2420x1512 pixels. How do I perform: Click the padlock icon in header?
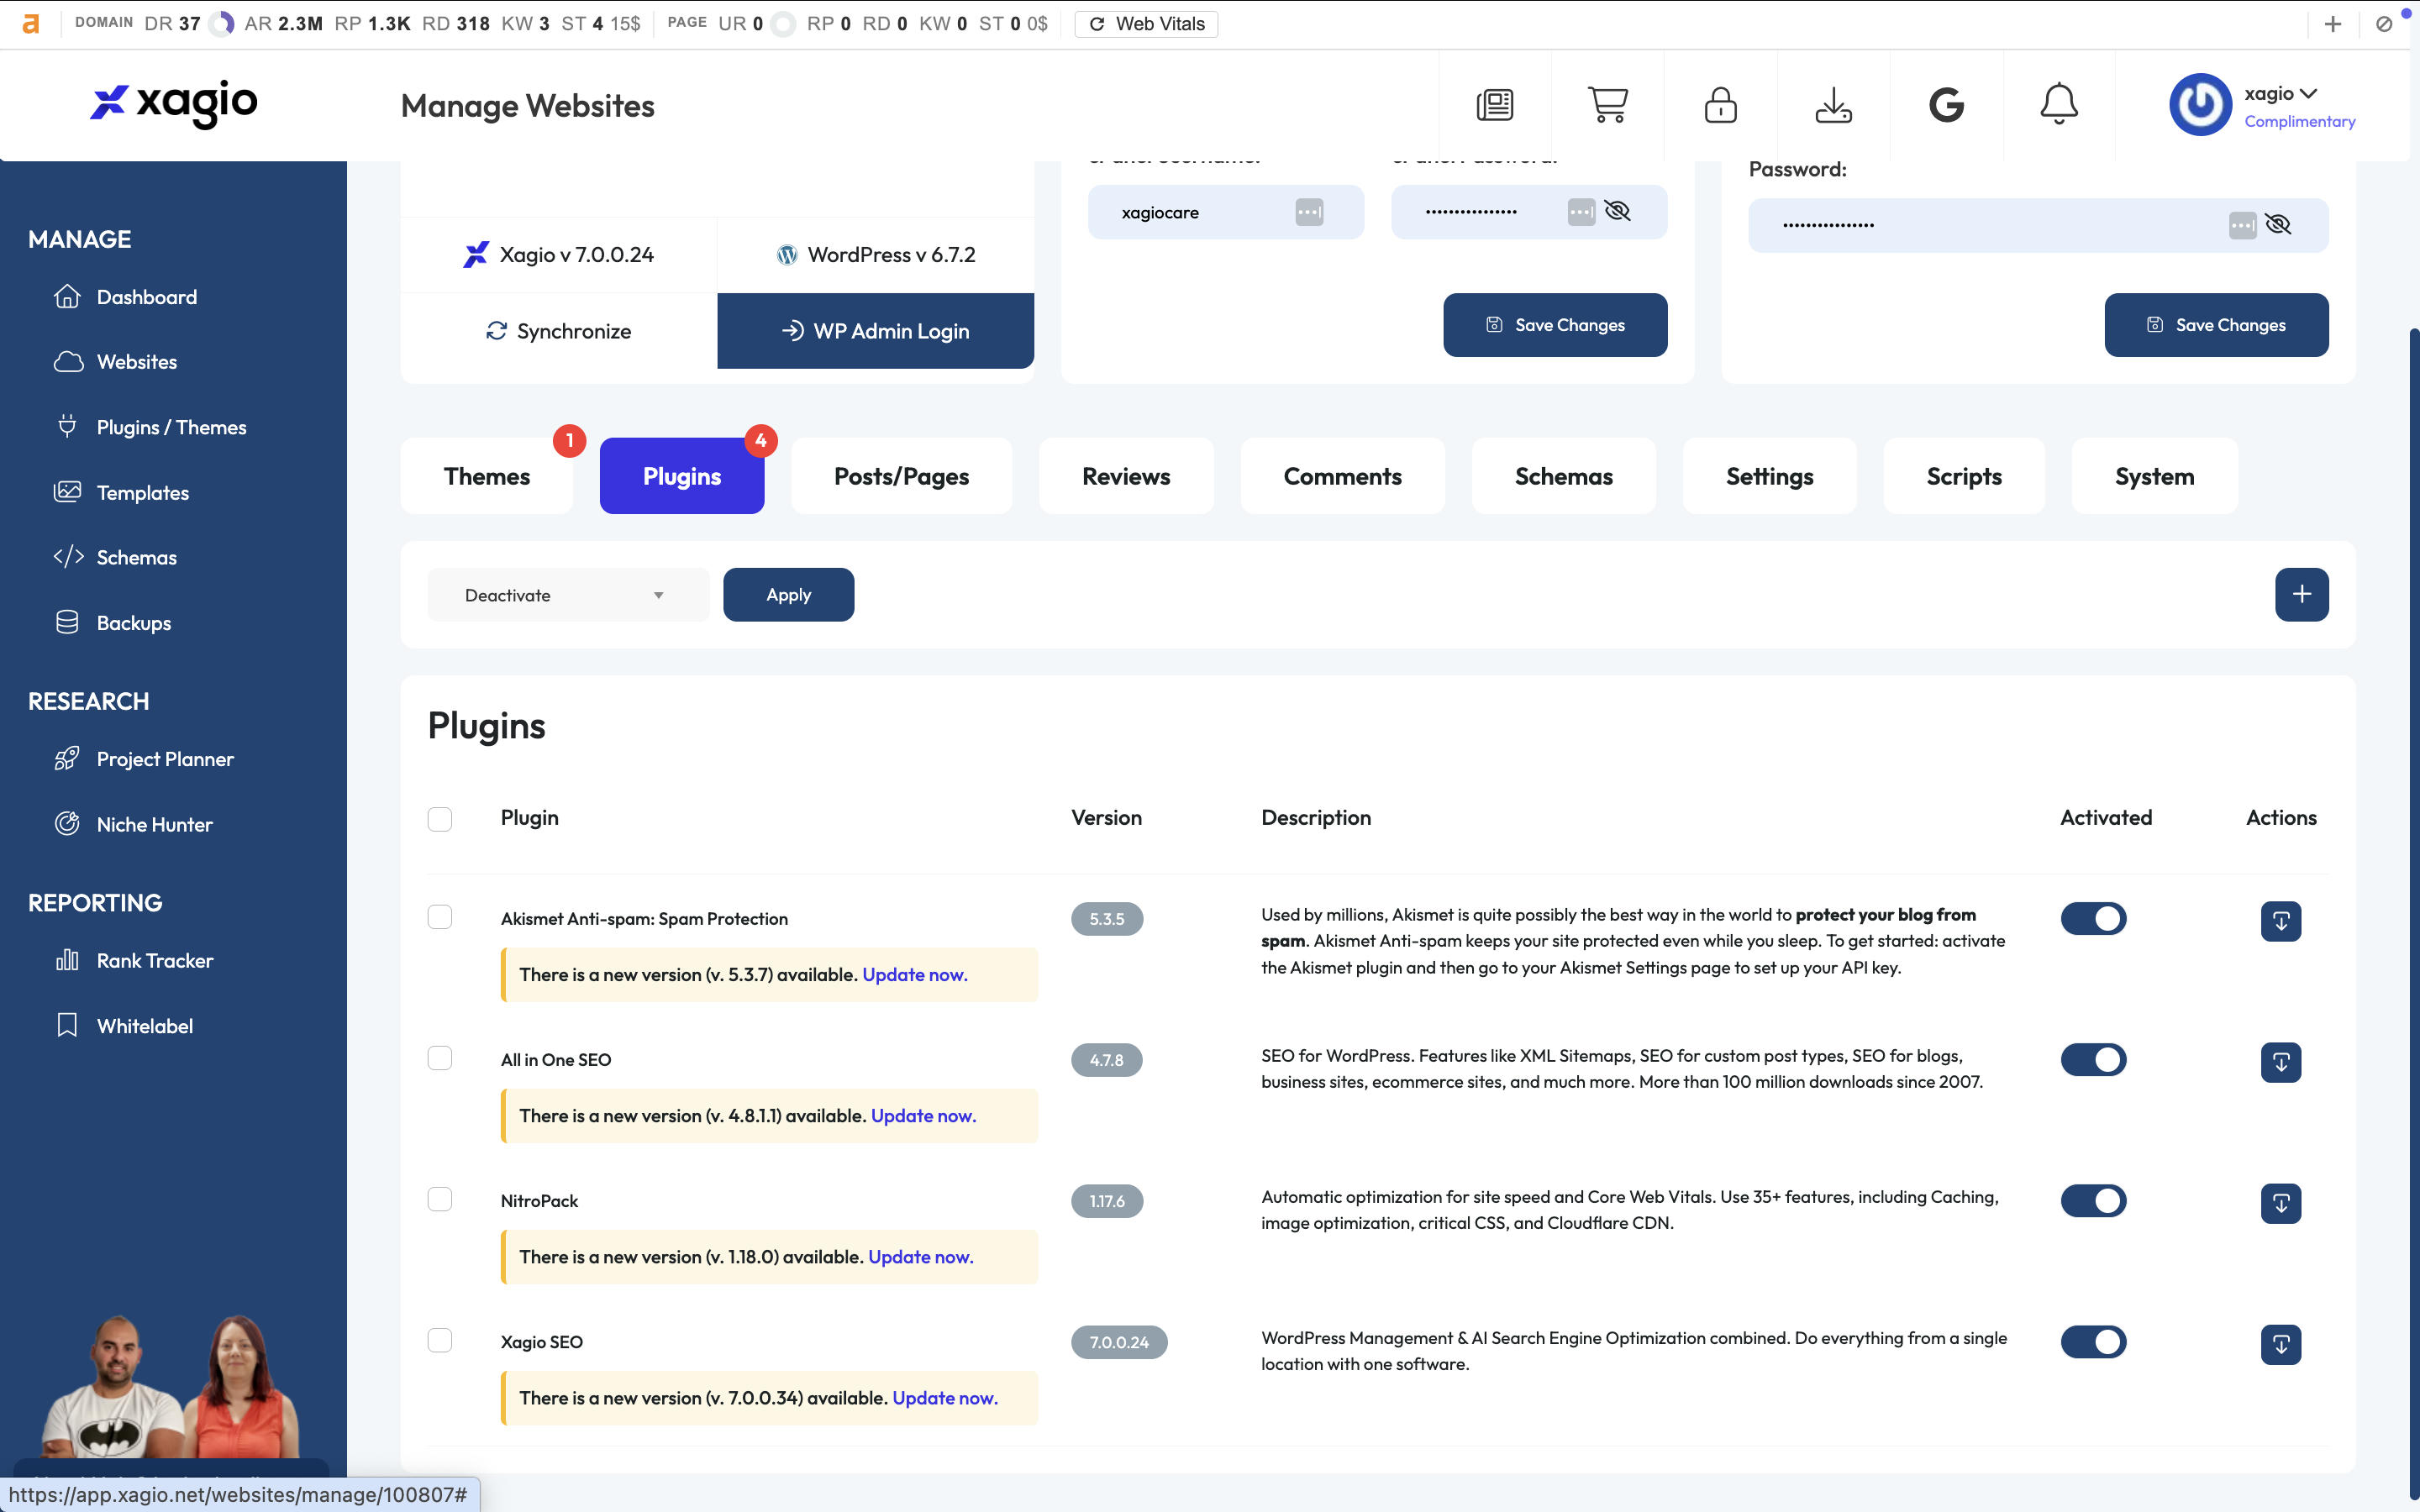(1720, 105)
